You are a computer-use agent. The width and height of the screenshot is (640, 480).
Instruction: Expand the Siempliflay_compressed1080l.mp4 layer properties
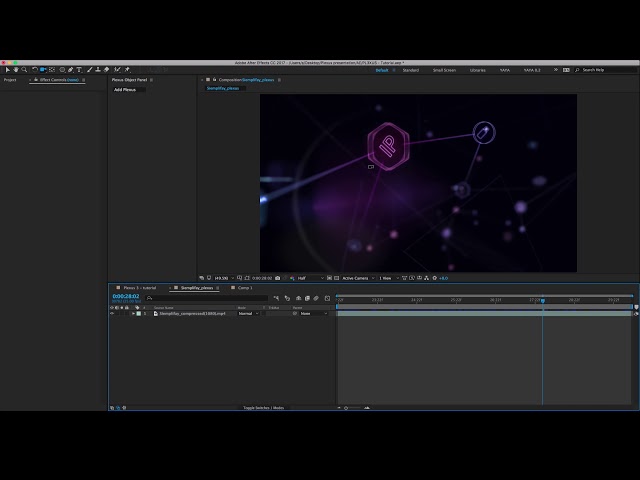(x=133, y=313)
